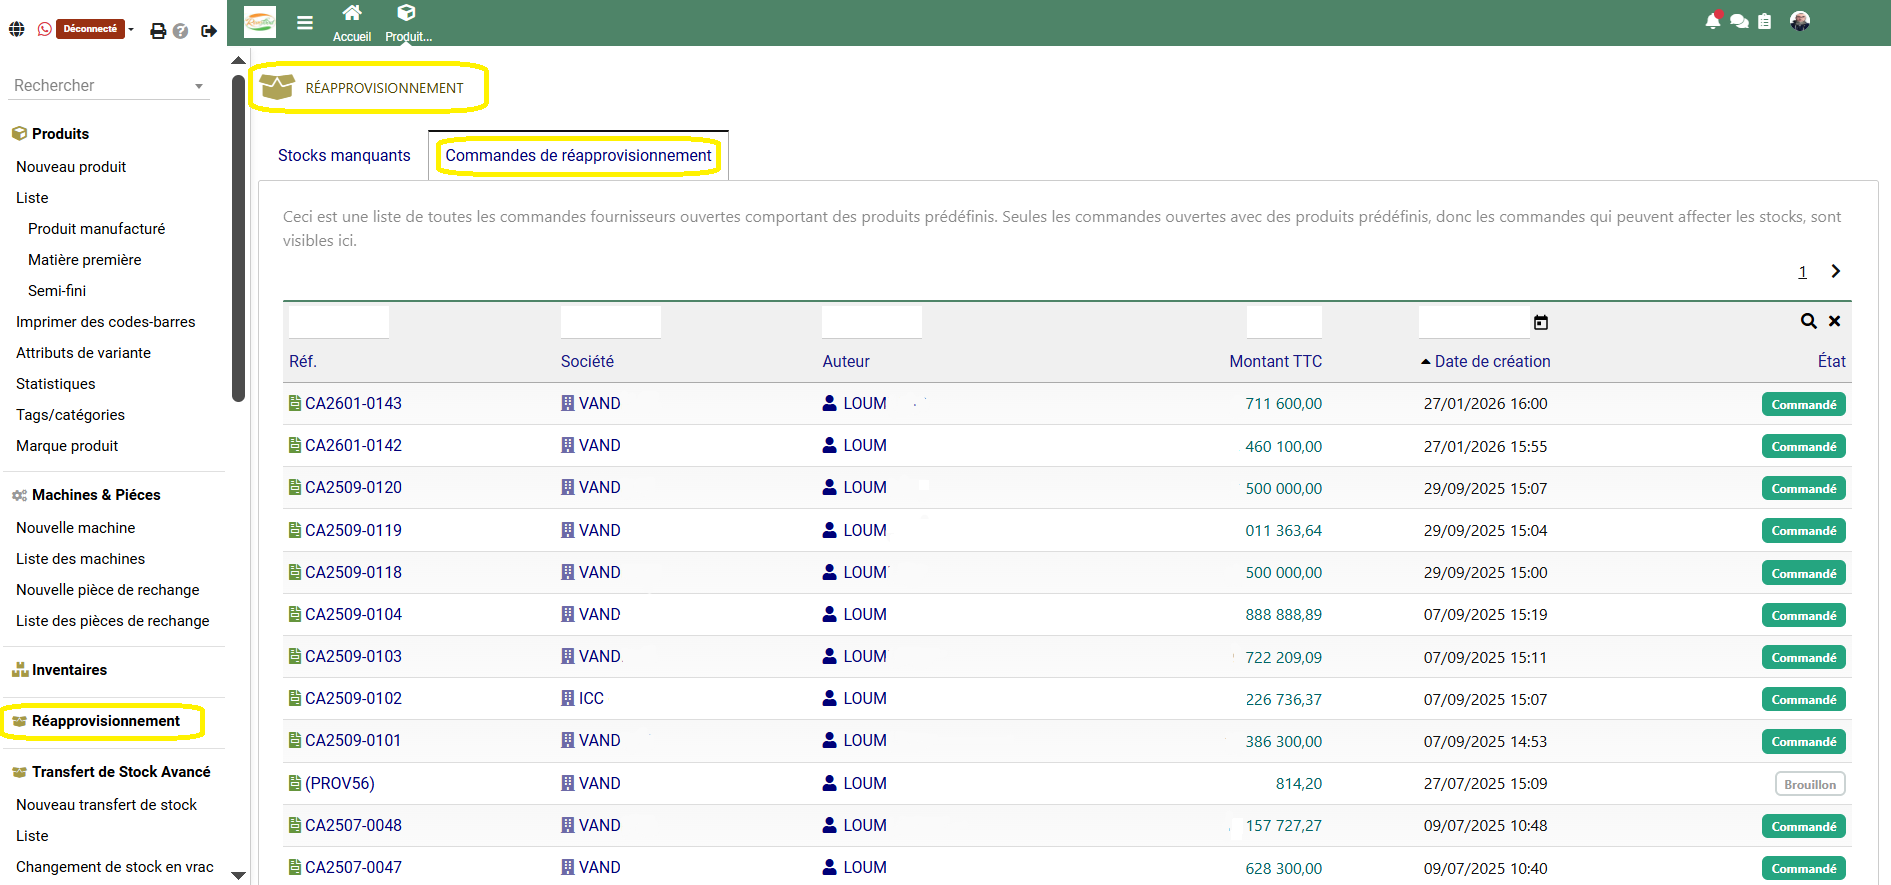Open the chat messages icon
Screen dimensions: 1891x885
click(x=1739, y=21)
